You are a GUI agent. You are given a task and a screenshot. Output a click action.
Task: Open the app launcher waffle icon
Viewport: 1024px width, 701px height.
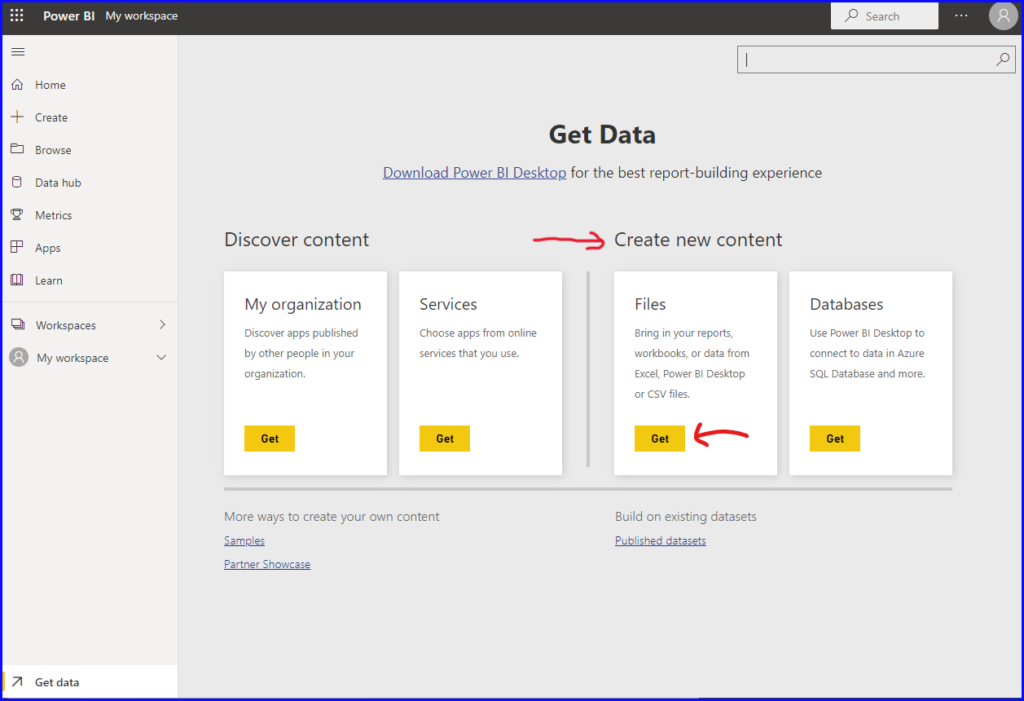[17, 16]
